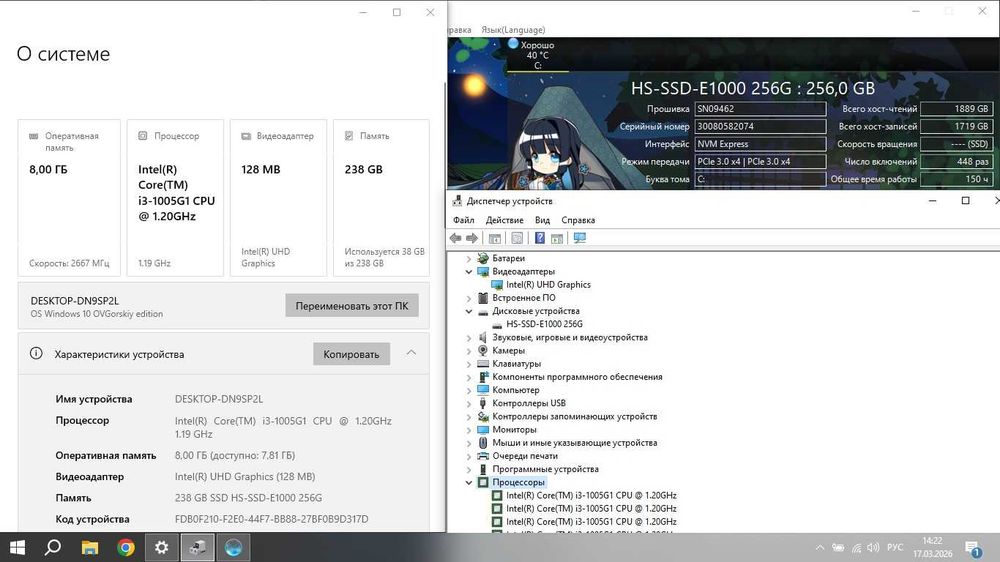Collapse Характеристики устройства section chevron
Screen dimensions: 1000x562
(x=411, y=353)
